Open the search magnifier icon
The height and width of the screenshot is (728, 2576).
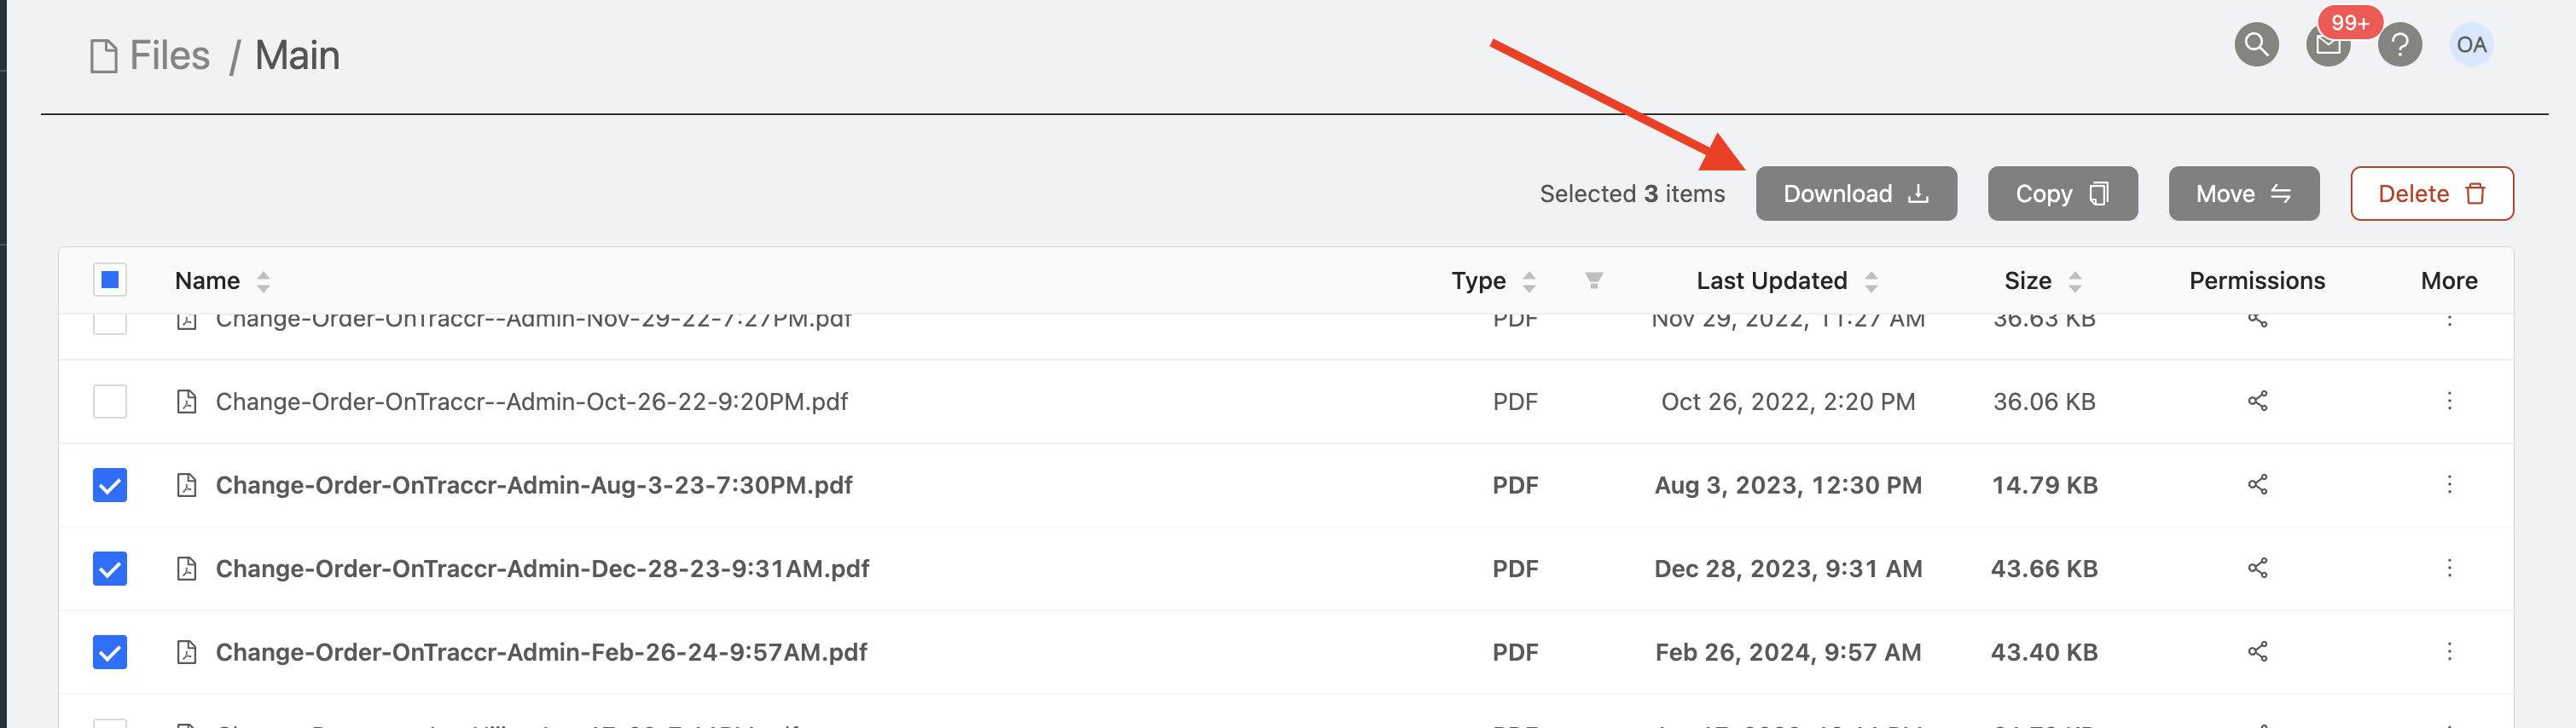[2256, 45]
